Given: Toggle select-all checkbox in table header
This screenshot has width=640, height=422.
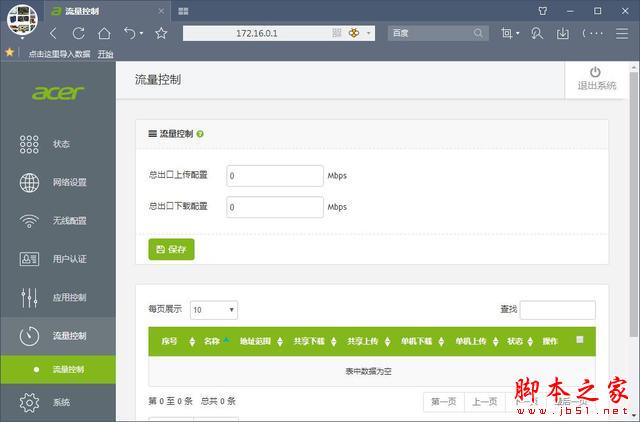Looking at the screenshot, I should [x=580, y=340].
